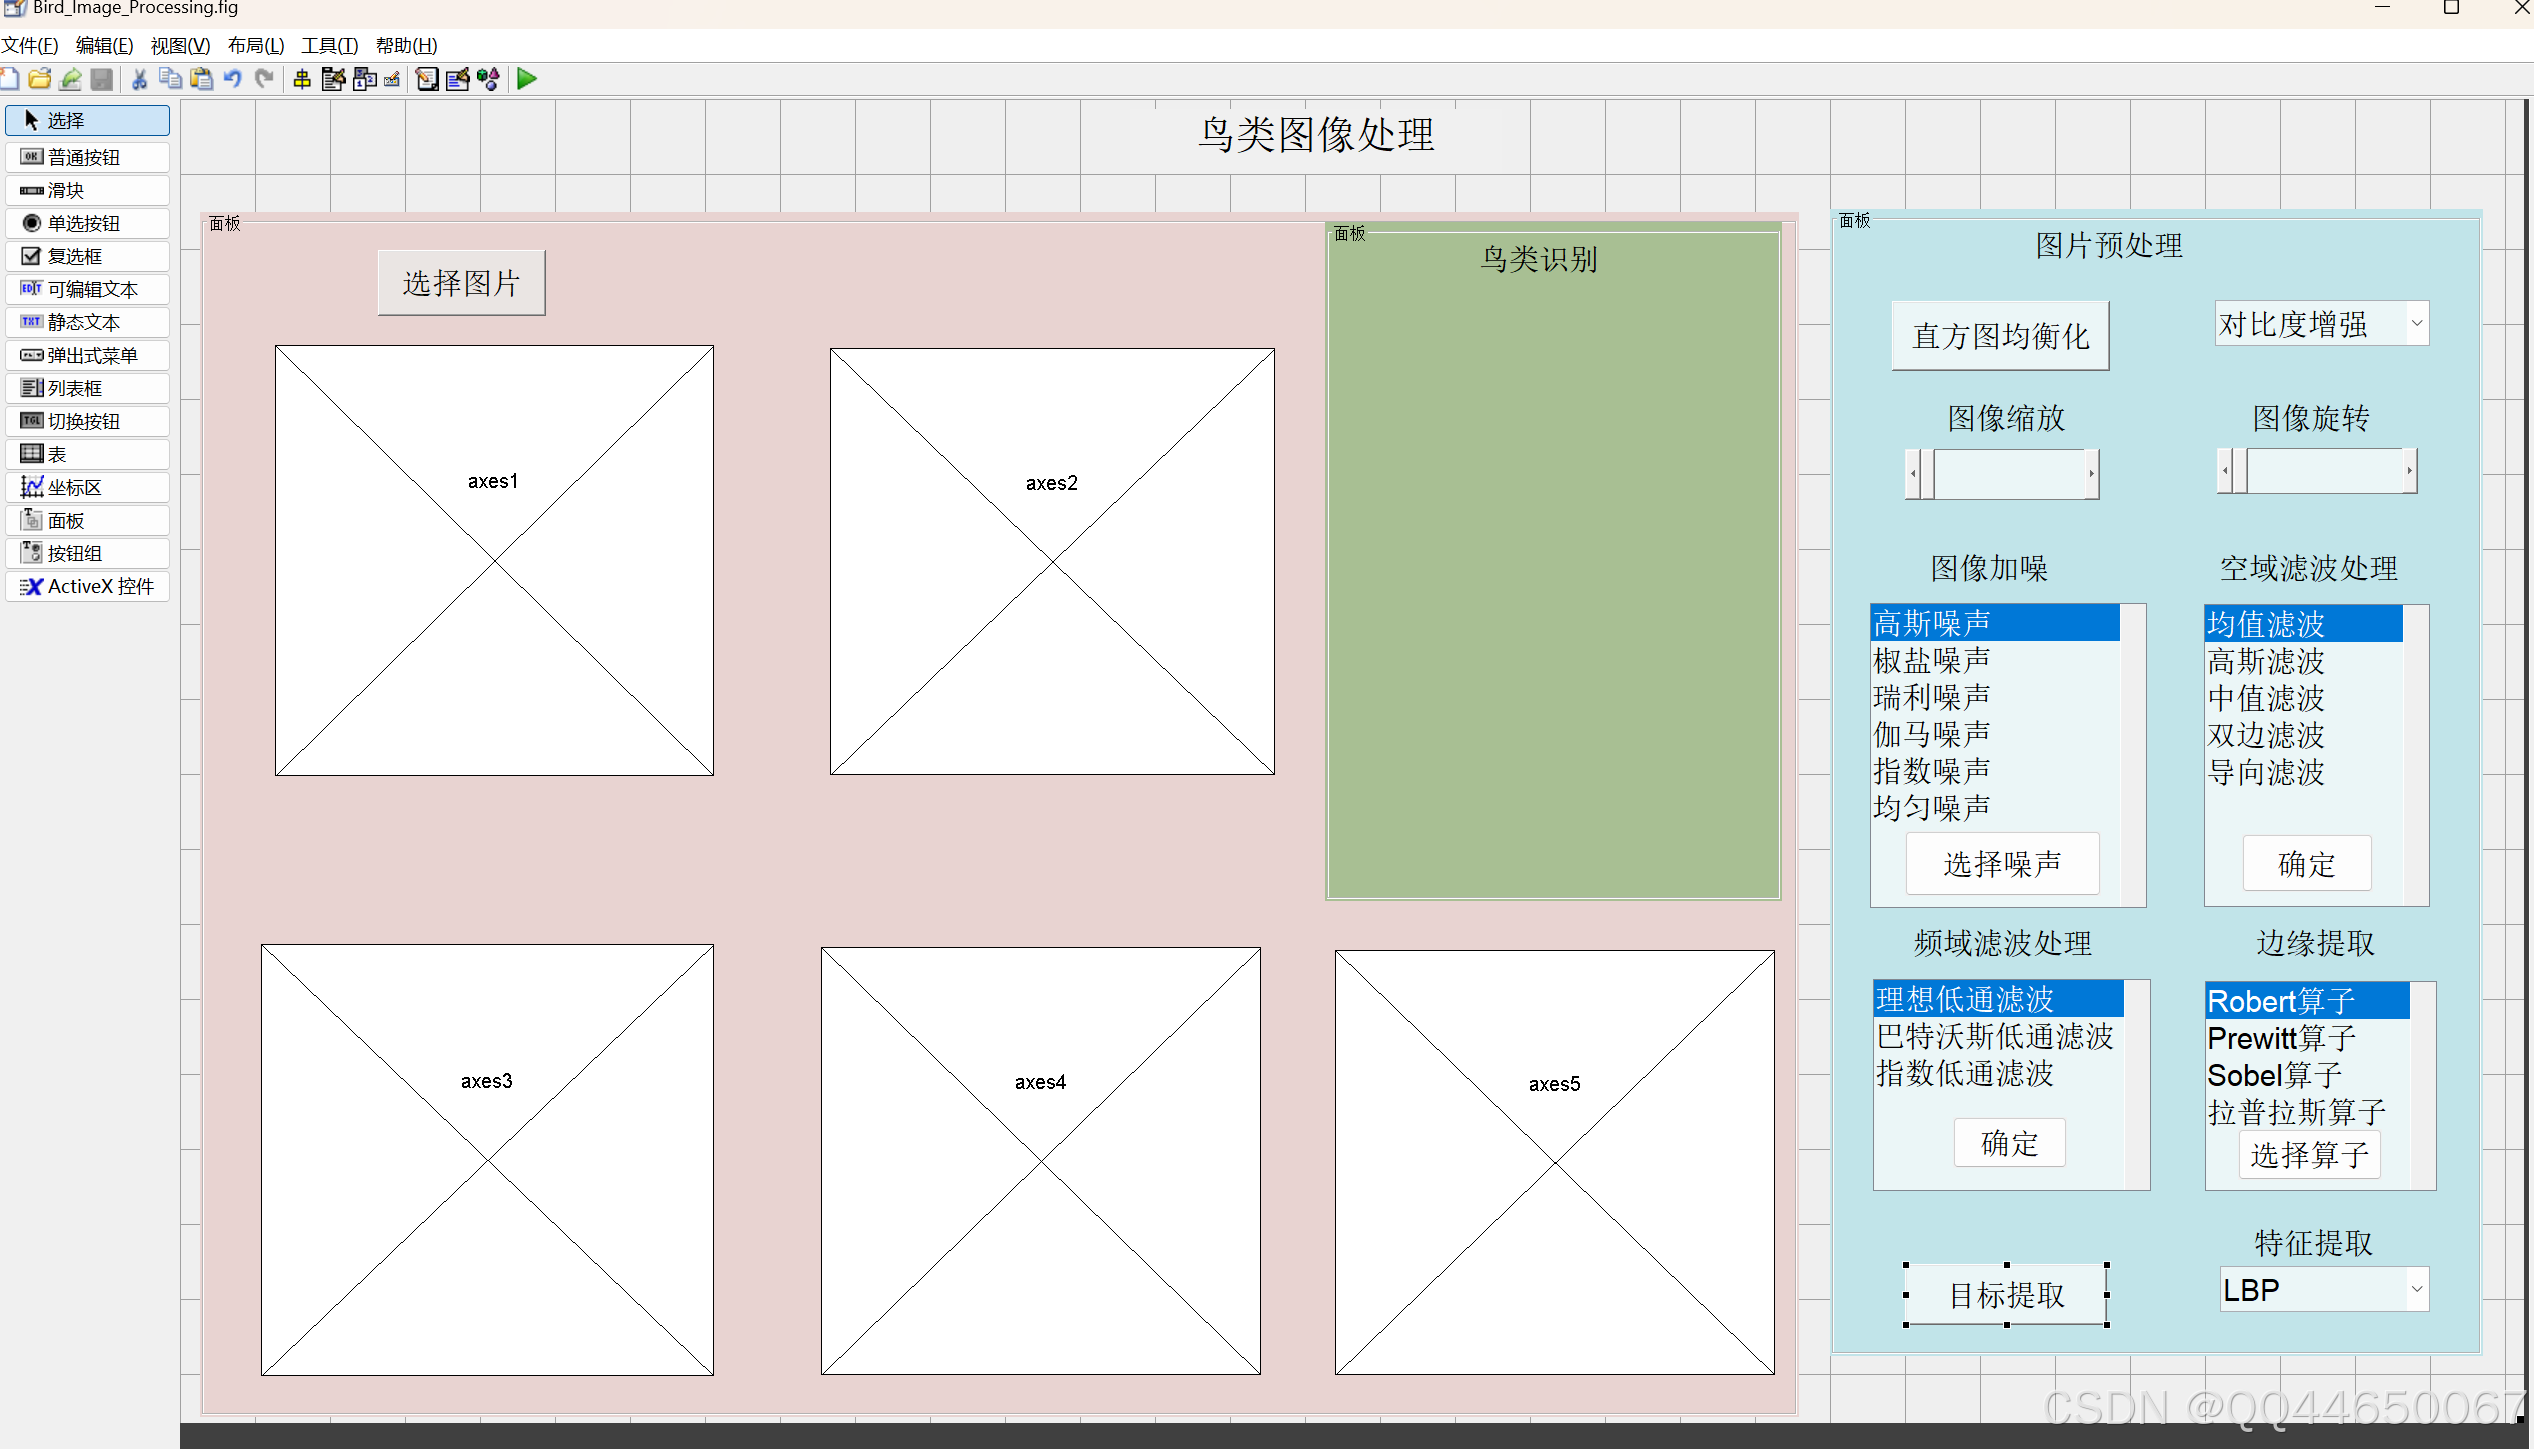Open the 布局(L) menu
Image resolution: width=2534 pixels, height=1449 pixels.
pos(256,46)
